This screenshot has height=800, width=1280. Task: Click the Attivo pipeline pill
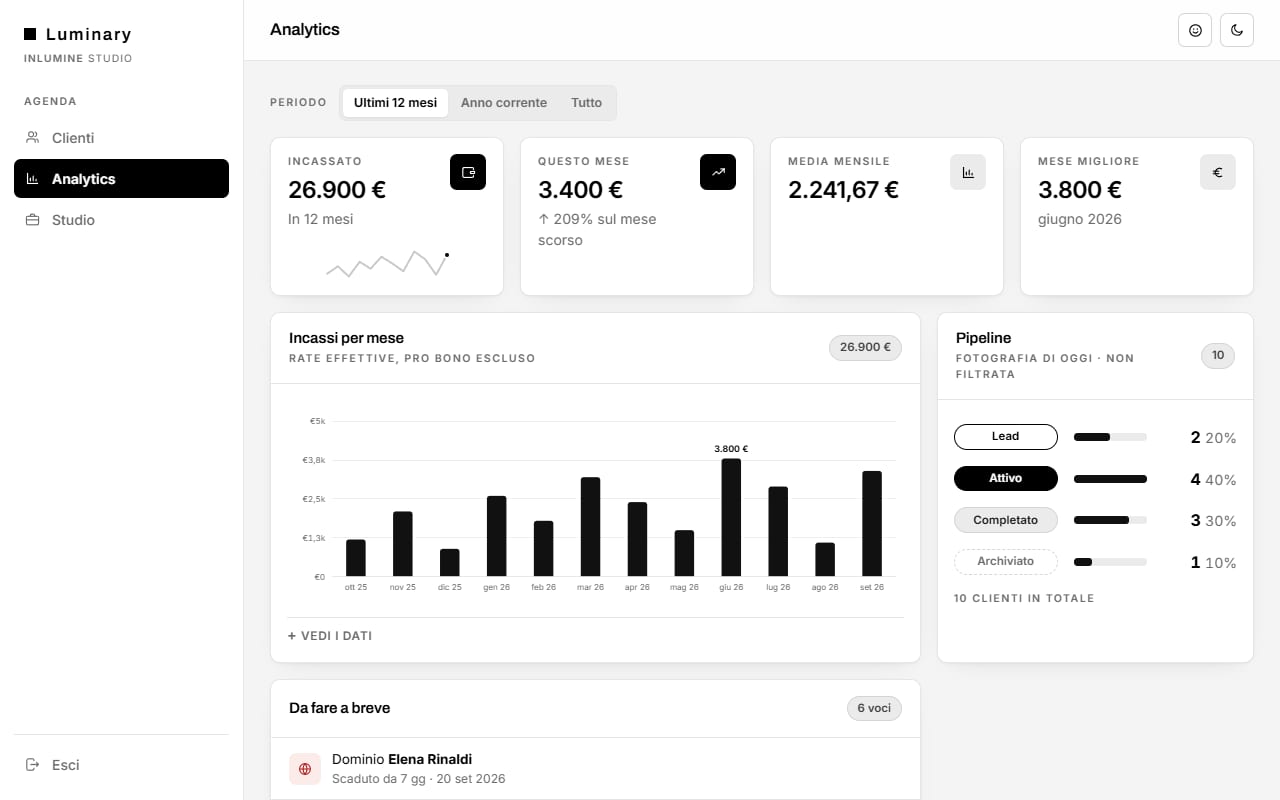tap(1006, 479)
